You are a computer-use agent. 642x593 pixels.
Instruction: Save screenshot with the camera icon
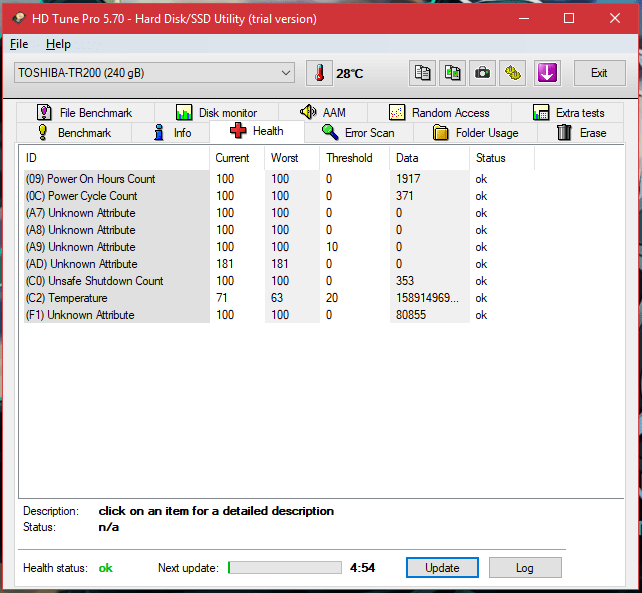[x=482, y=73]
